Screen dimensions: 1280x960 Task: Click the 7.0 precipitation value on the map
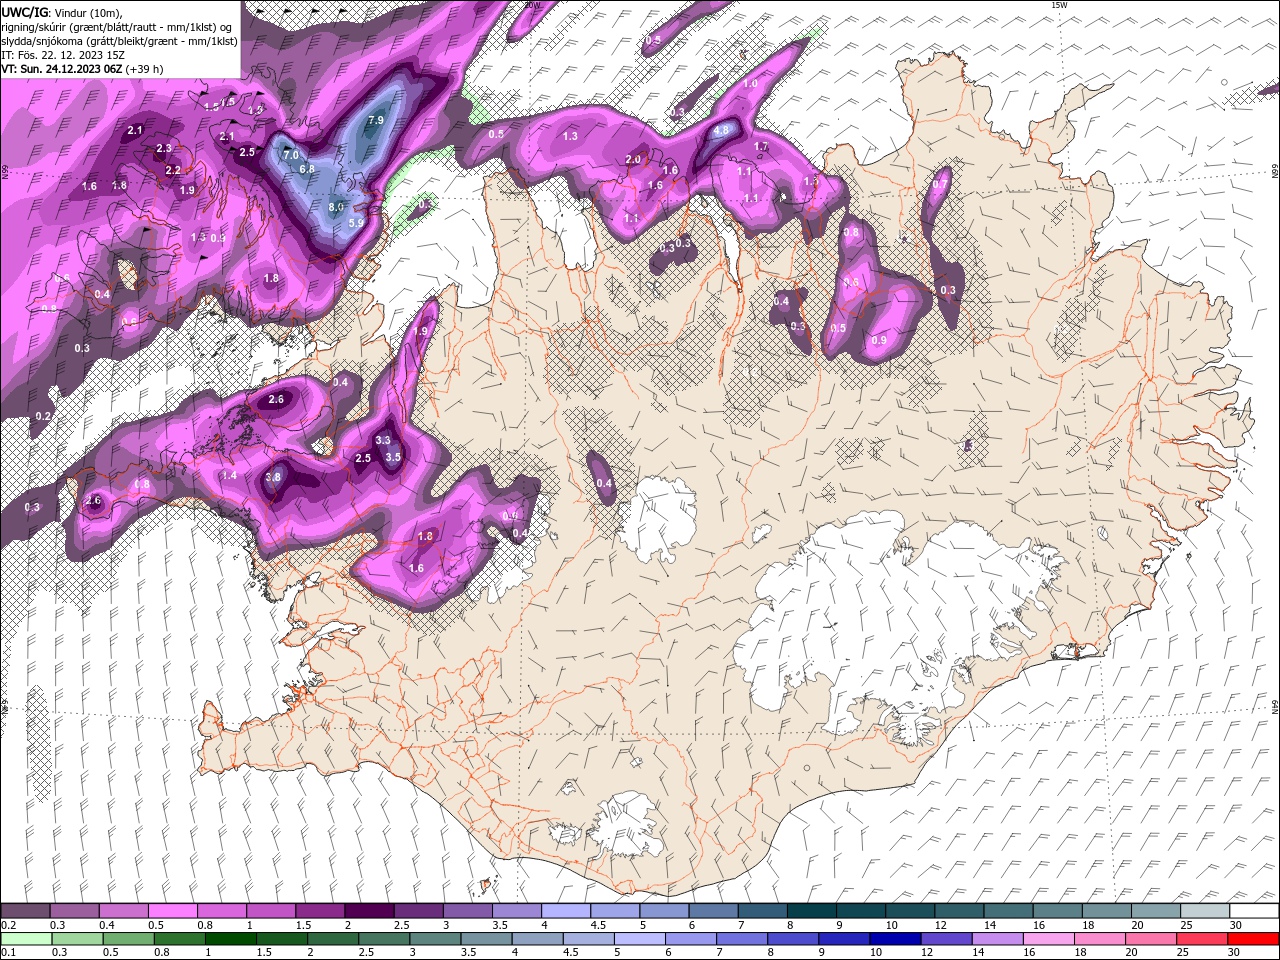(x=291, y=156)
